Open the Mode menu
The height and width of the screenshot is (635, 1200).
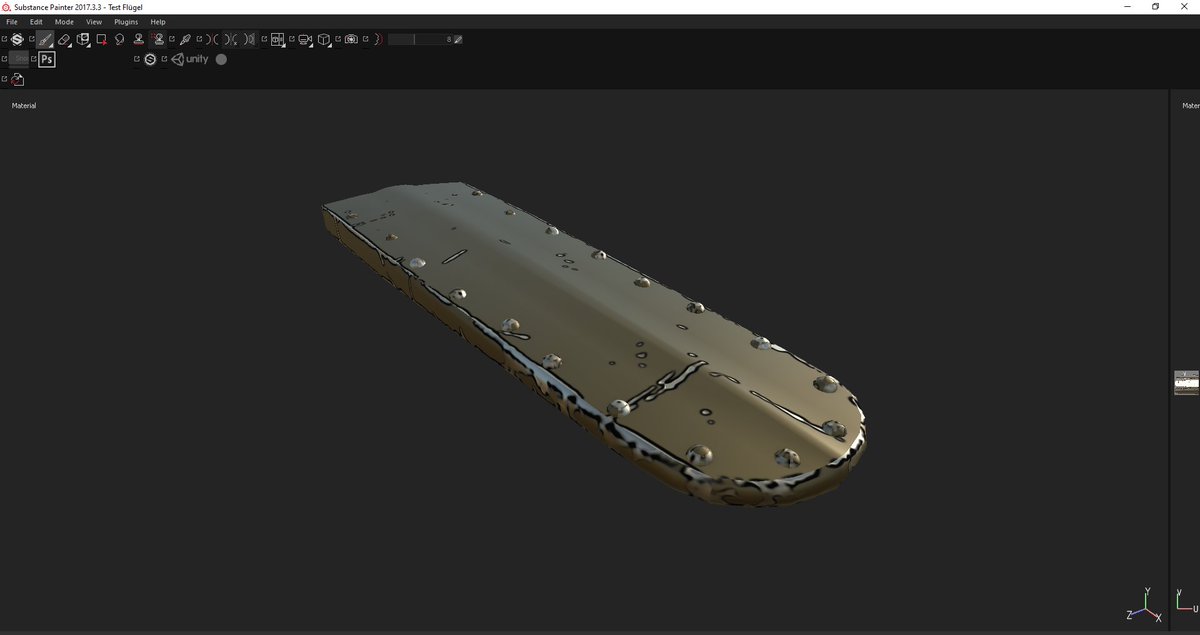(x=64, y=21)
